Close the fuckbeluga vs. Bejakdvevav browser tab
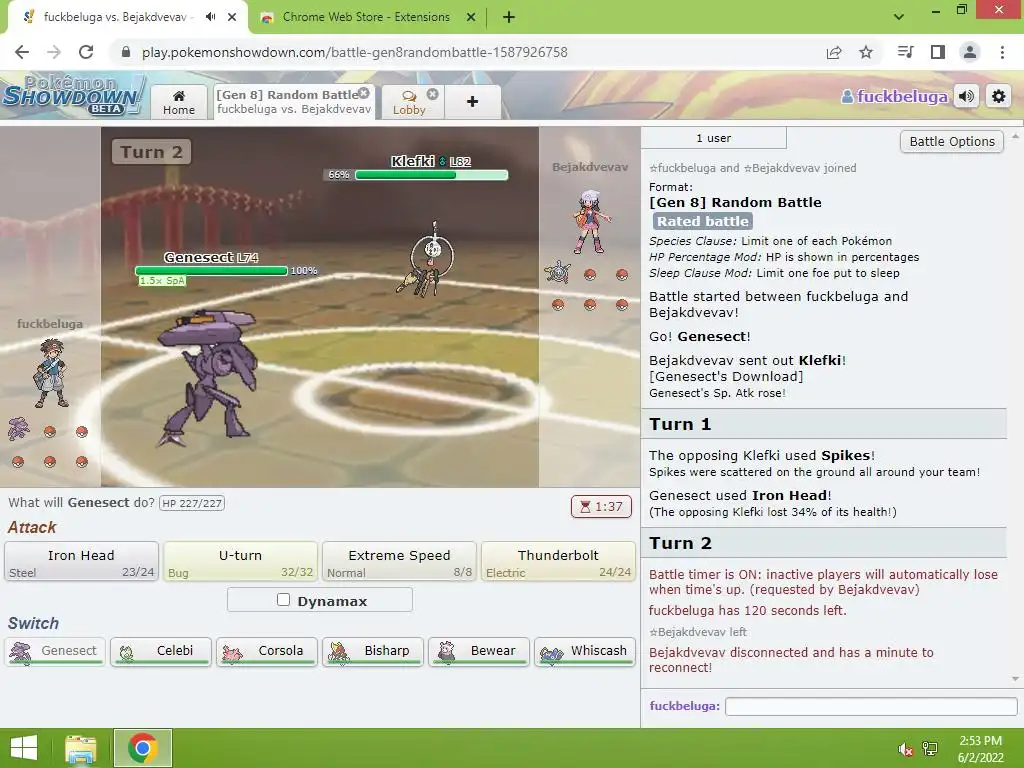1024x768 pixels. pyautogui.click(x=232, y=17)
